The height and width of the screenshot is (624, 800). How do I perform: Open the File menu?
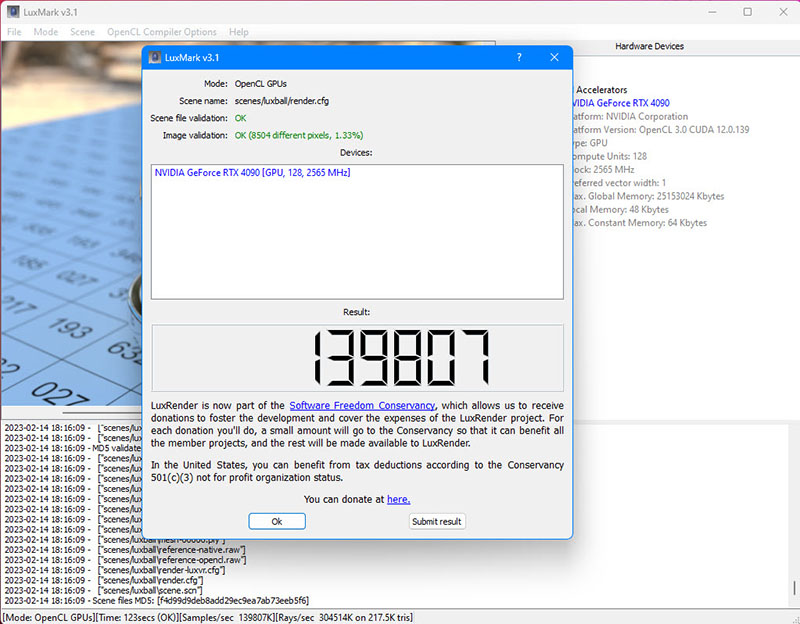[x=14, y=32]
